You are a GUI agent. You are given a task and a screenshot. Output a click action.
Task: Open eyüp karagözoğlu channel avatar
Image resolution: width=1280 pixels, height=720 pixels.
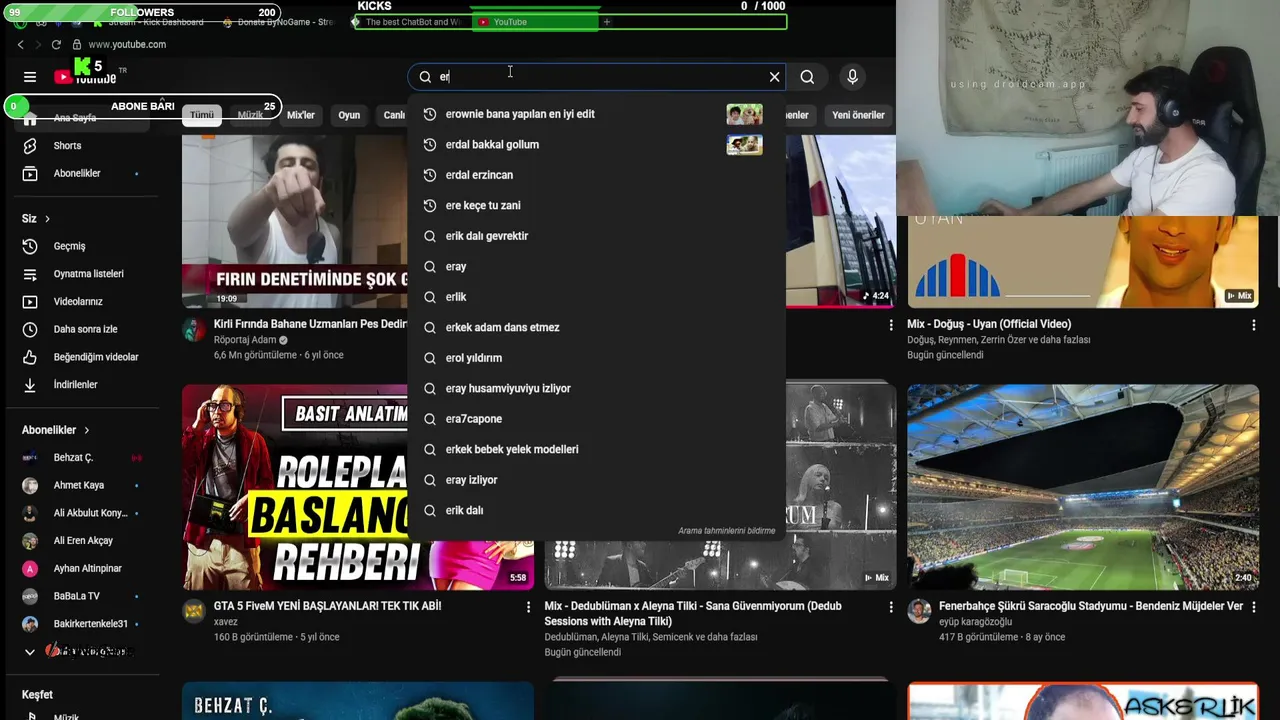[x=919, y=612]
